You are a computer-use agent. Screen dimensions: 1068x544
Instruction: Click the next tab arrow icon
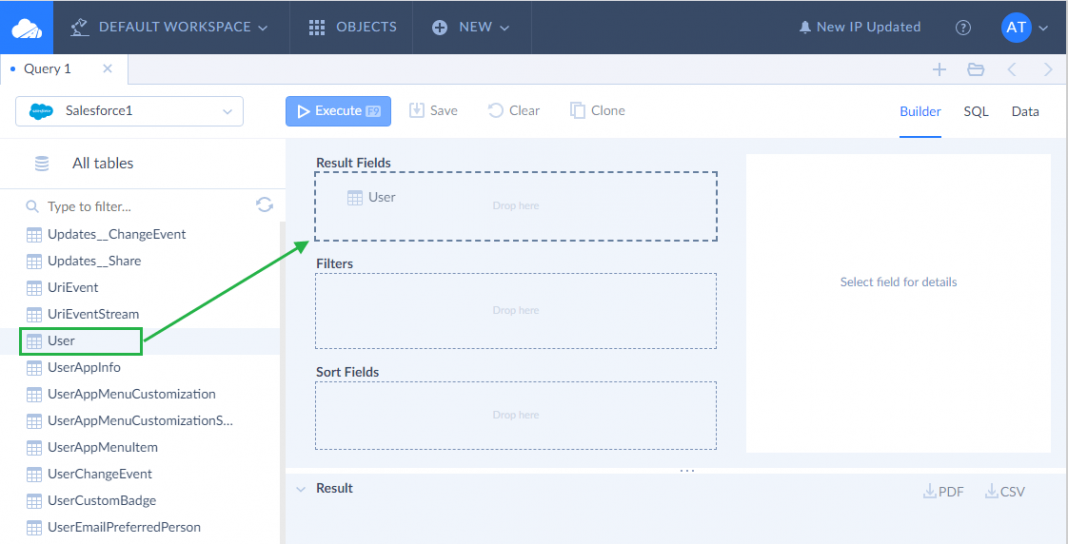pyautogui.click(x=1047, y=69)
